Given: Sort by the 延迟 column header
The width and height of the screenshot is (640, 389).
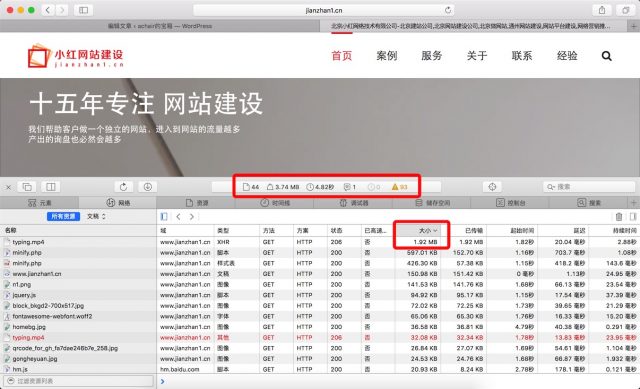Looking at the screenshot, I should click(x=562, y=231).
